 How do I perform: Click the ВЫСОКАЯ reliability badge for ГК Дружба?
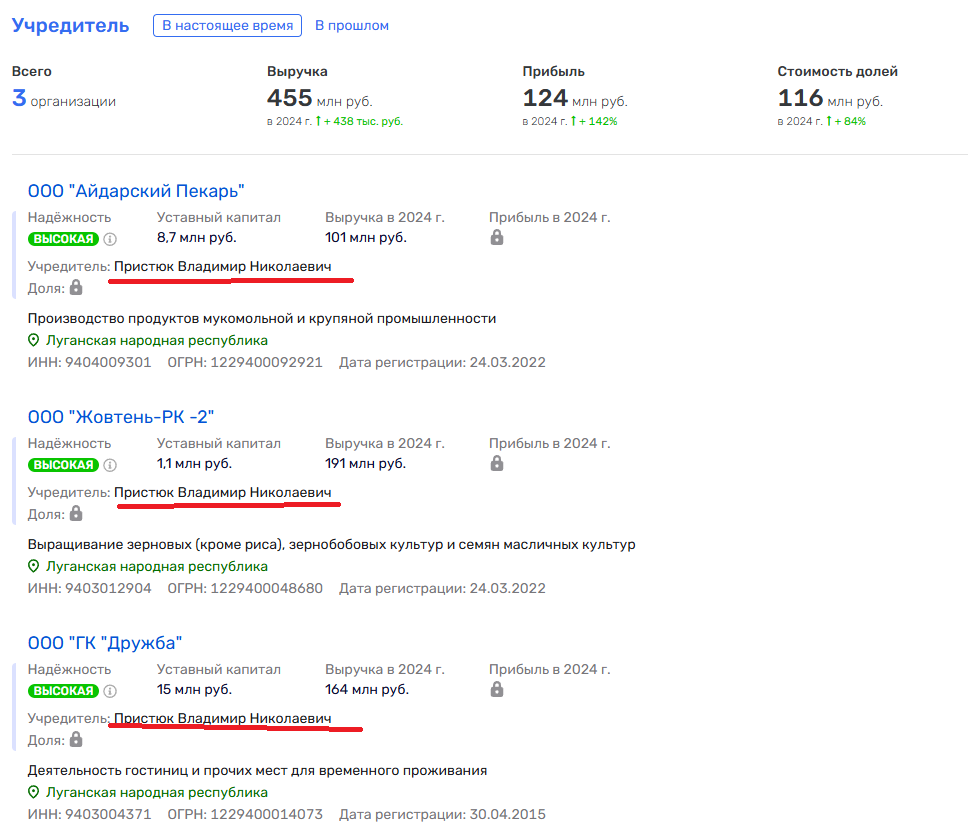click(x=63, y=691)
